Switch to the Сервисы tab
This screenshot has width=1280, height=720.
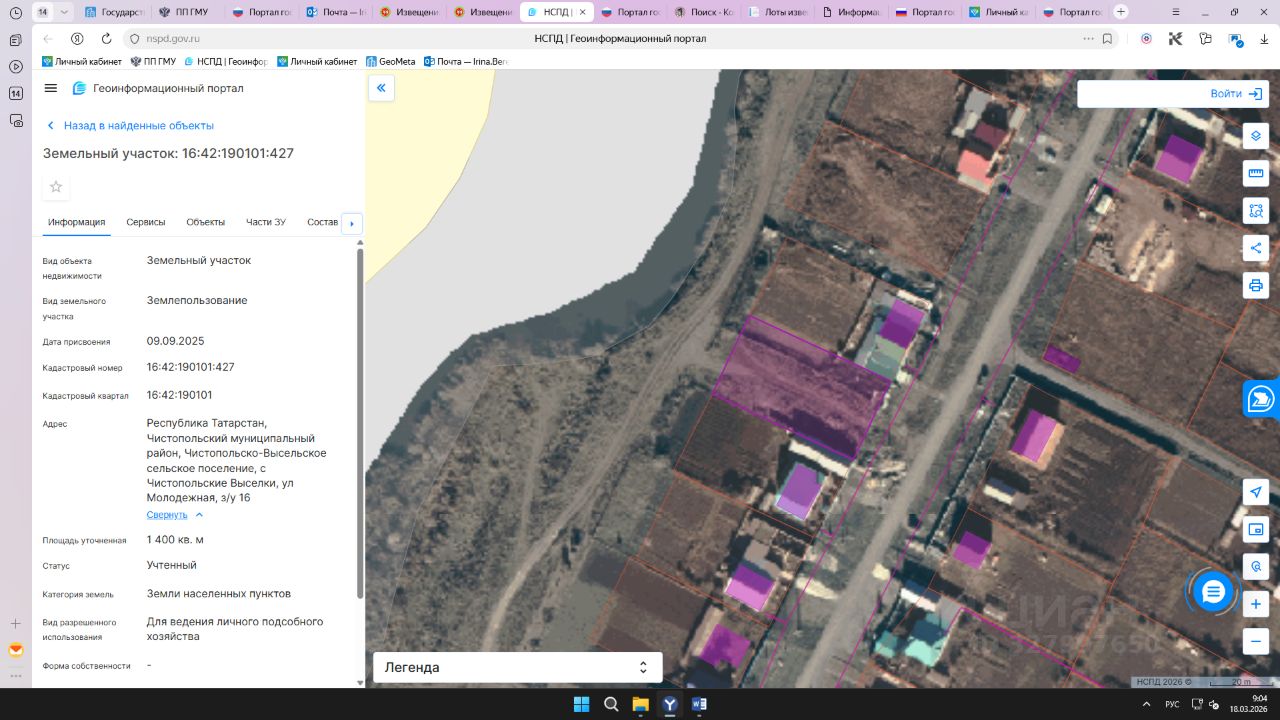(x=146, y=222)
